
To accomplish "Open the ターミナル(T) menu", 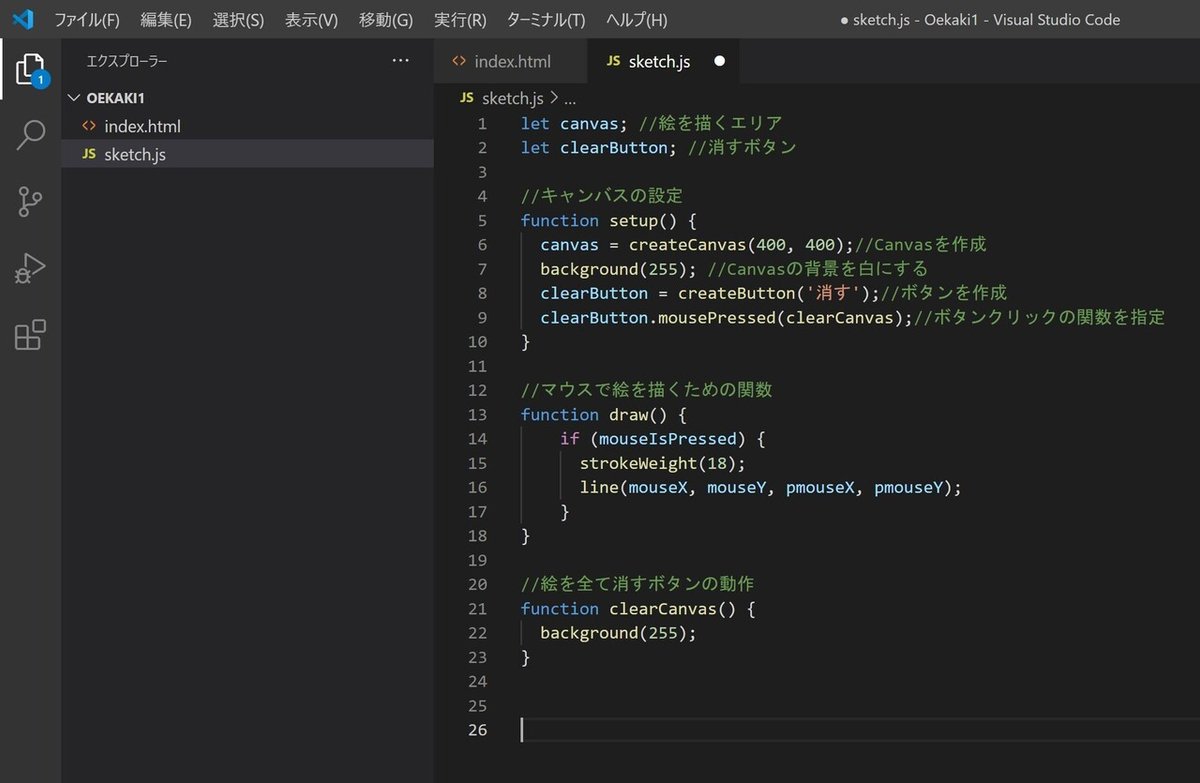I will [x=546, y=20].
